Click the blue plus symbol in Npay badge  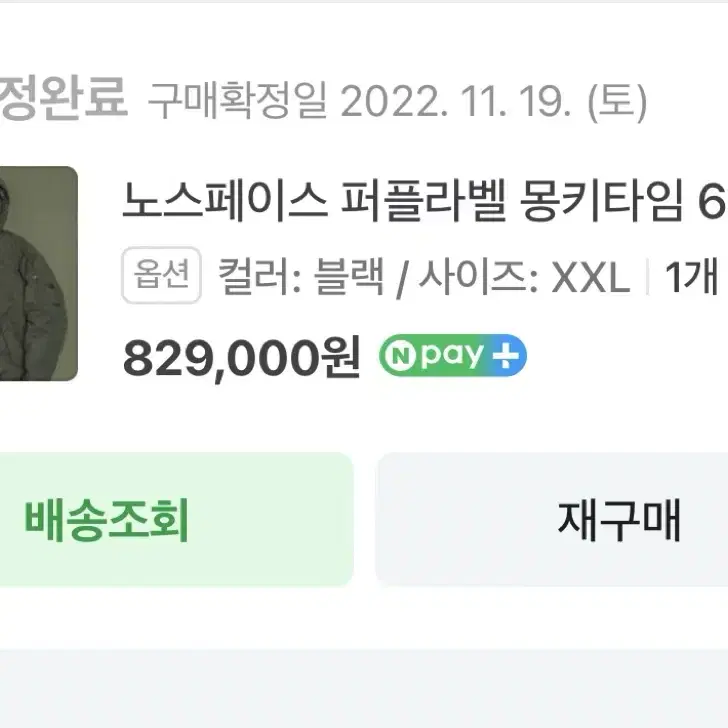[506, 356]
